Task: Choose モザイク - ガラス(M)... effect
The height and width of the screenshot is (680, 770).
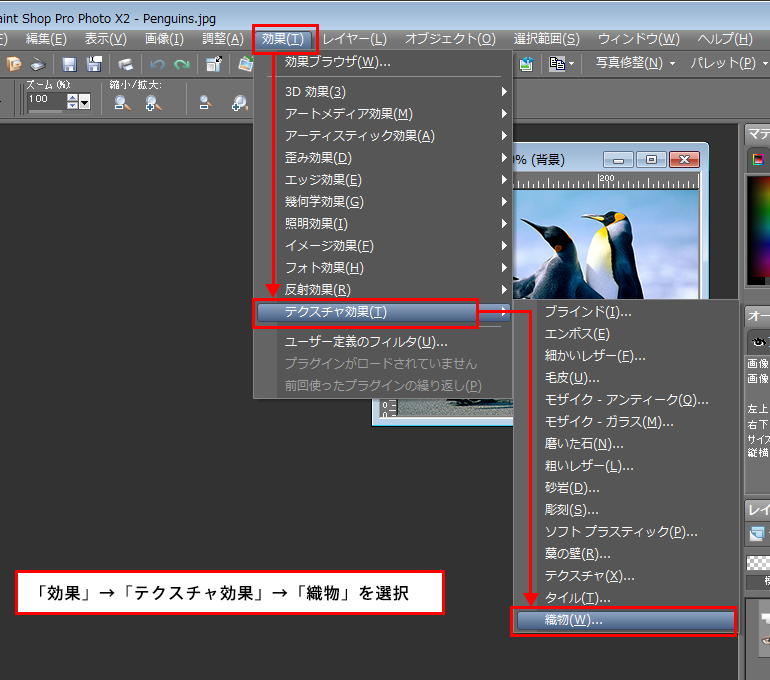Action: (x=626, y=422)
